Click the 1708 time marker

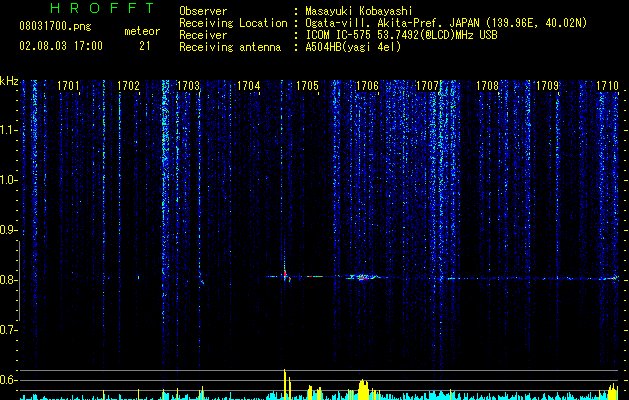(x=487, y=86)
